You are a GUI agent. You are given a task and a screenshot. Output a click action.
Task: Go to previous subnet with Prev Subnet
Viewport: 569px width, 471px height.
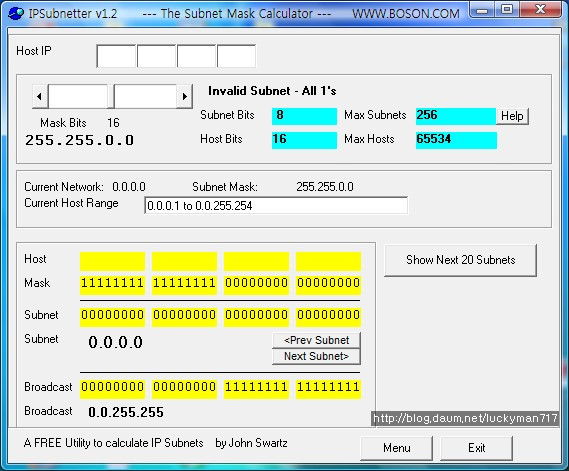(x=316, y=340)
